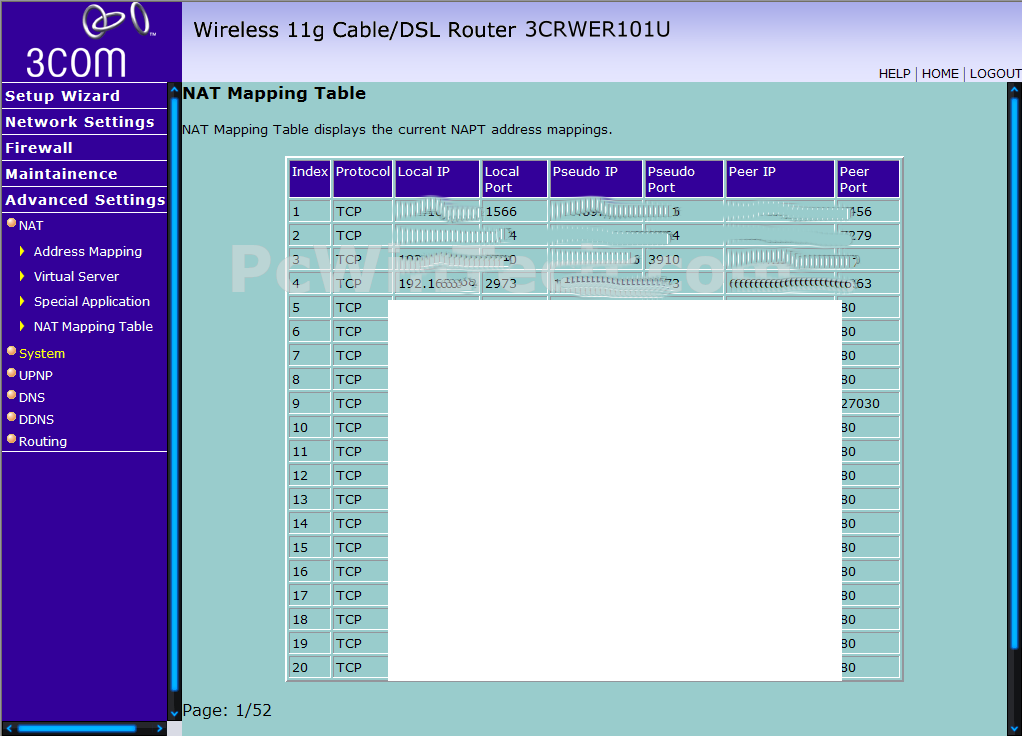Open the Address Mapping page
This screenshot has height=736, width=1022.
point(87,252)
